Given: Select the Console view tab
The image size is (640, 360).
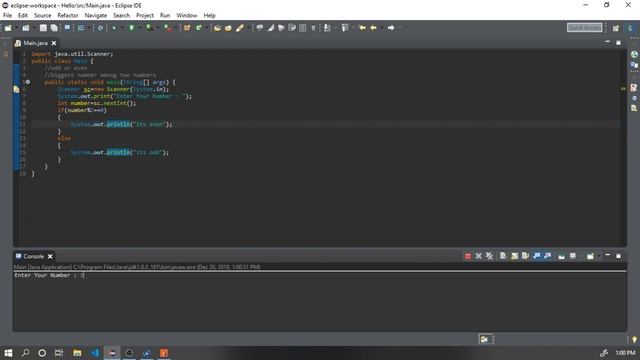Looking at the screenshot, I should (33, 256).
